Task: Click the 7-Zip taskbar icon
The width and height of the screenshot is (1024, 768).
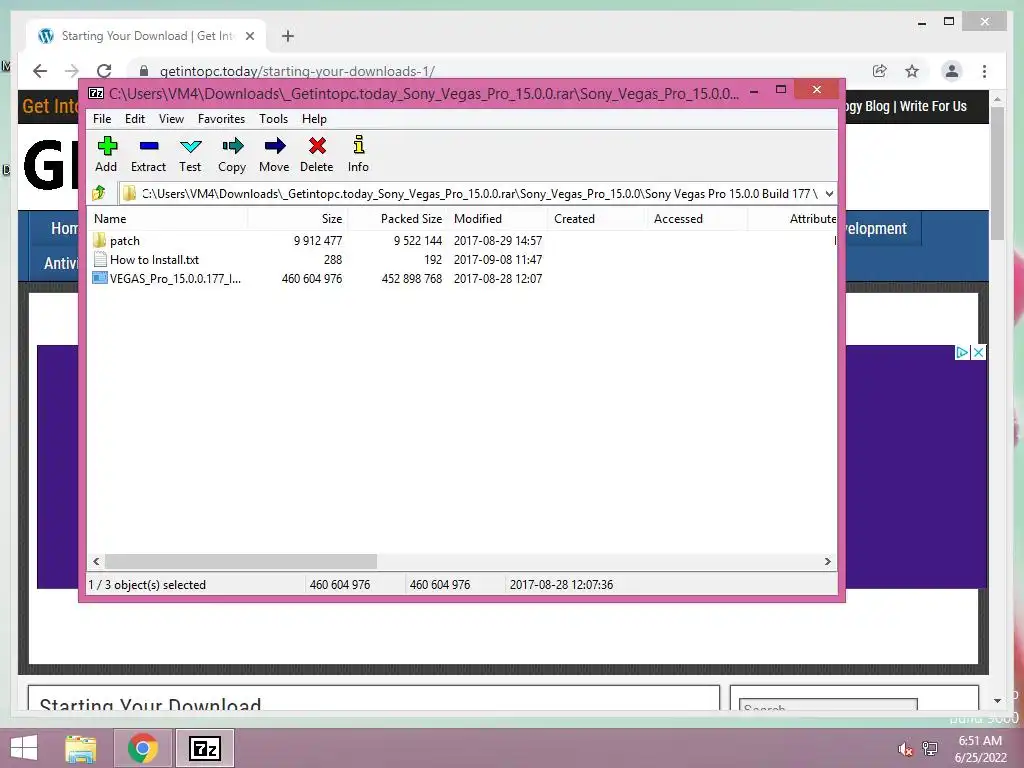Action: point(204,748)
